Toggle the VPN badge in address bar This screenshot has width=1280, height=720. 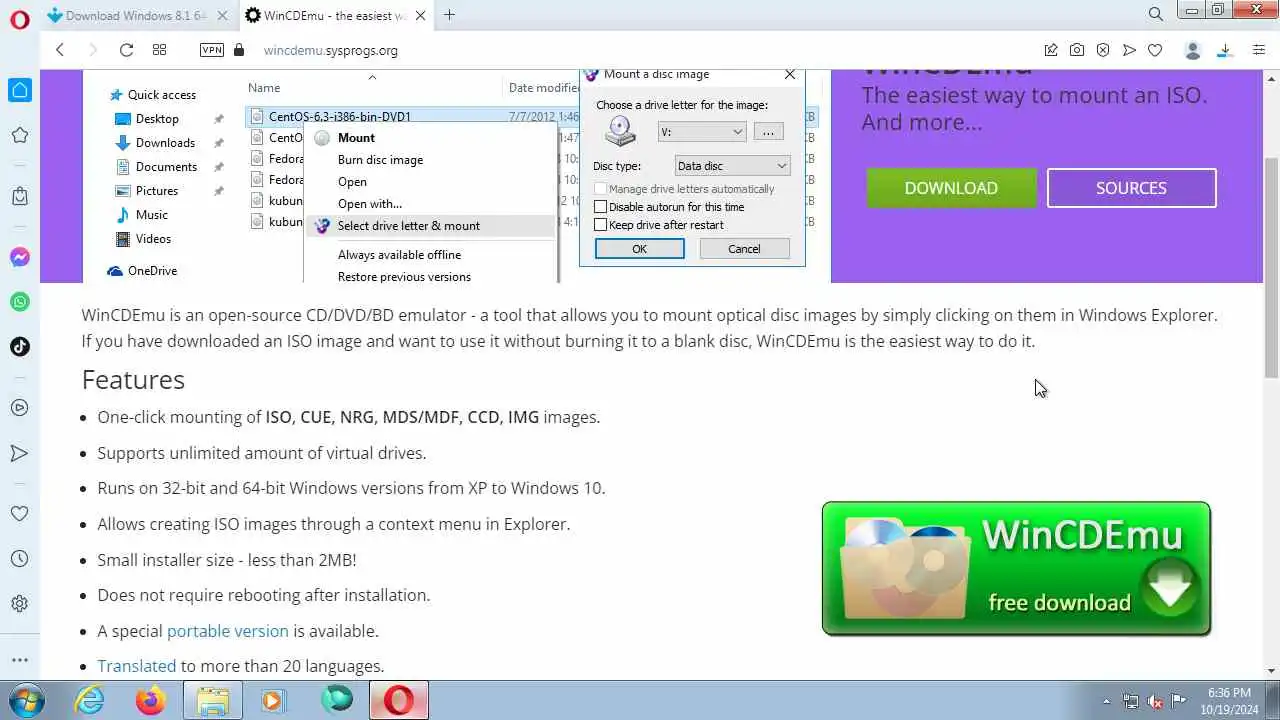[212, 50]
